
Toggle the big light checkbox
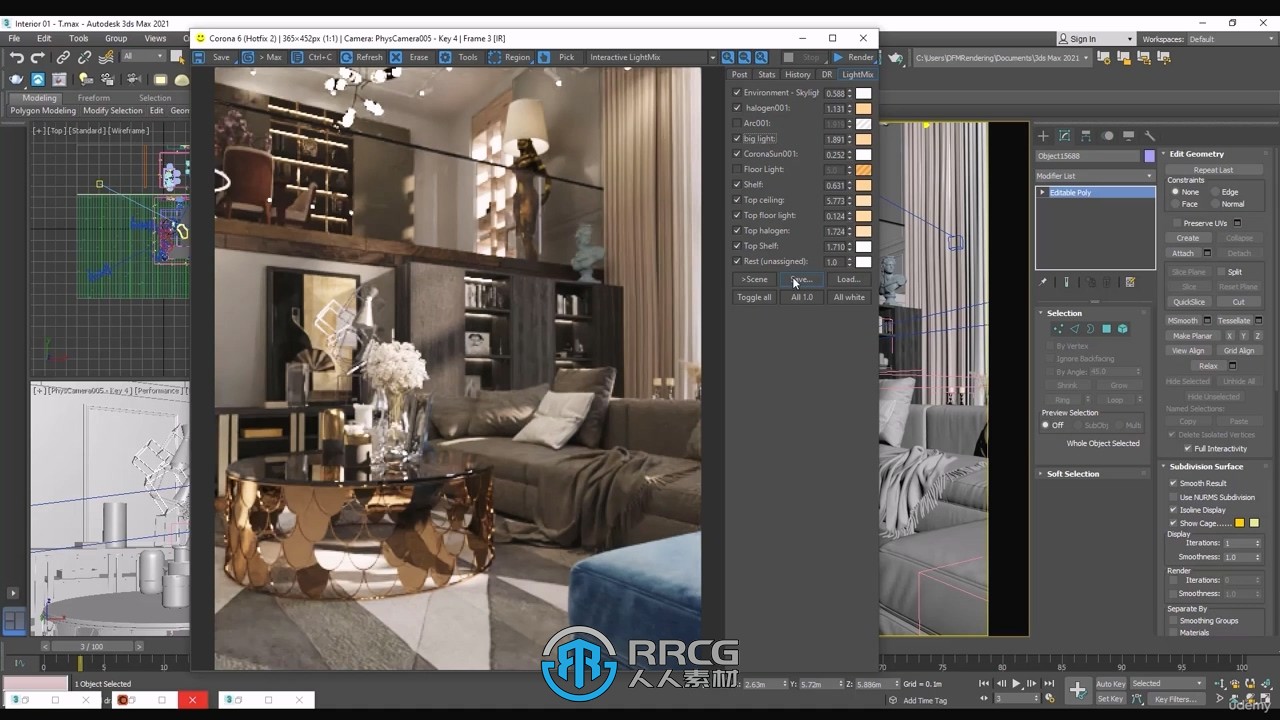(737, 139)
